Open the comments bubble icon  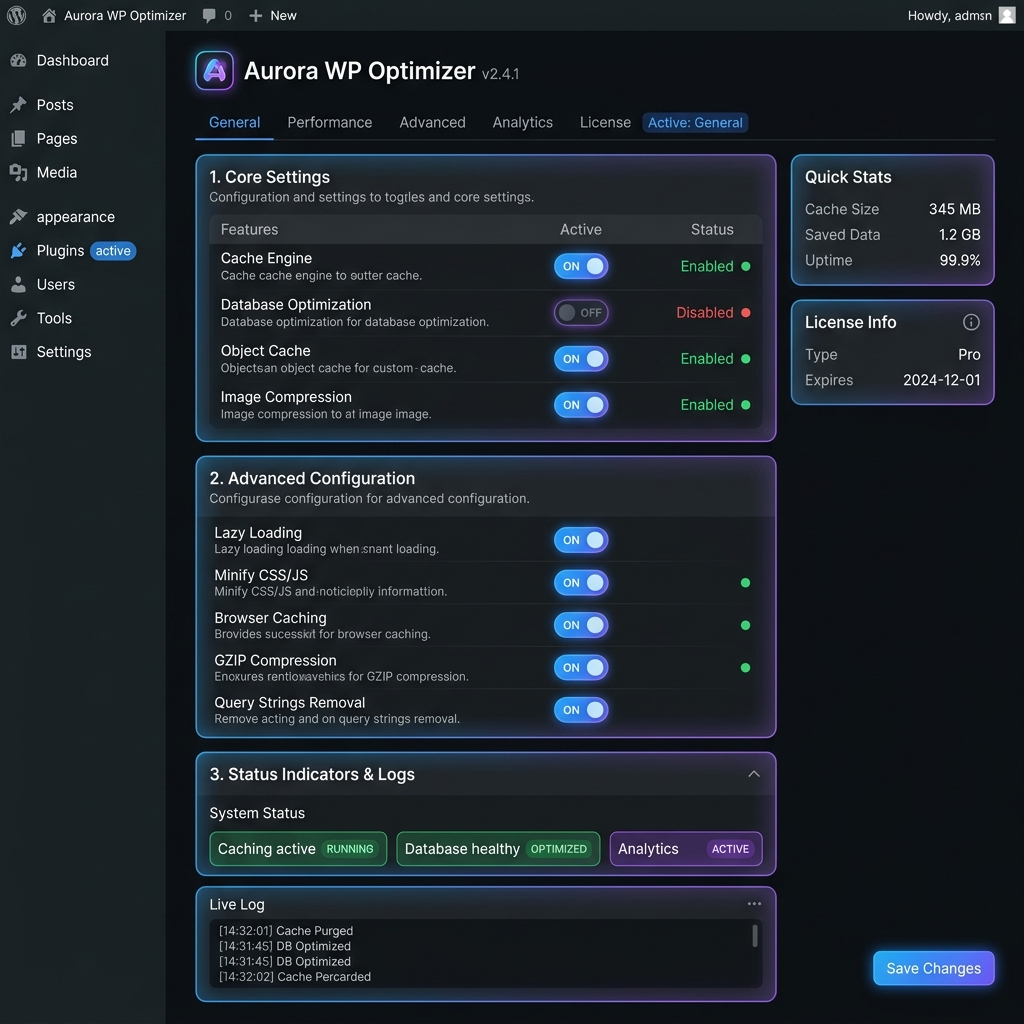click(209, 16)
